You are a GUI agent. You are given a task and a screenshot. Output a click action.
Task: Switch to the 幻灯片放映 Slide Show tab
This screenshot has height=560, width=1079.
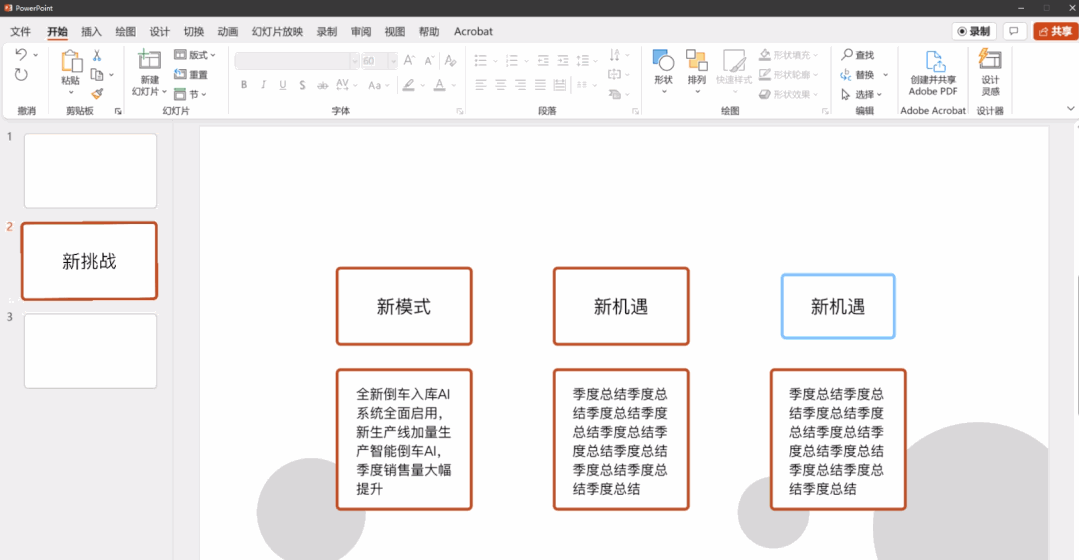pyautogui.click(x=277, y=32)
